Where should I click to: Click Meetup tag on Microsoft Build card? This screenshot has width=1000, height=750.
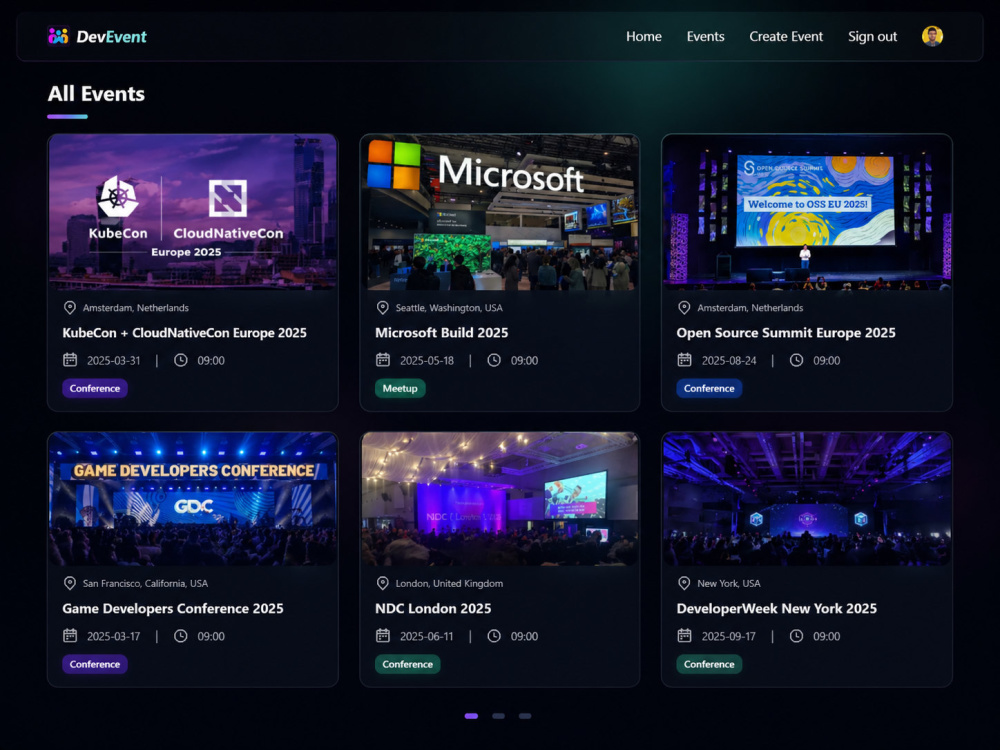[400, 388]
